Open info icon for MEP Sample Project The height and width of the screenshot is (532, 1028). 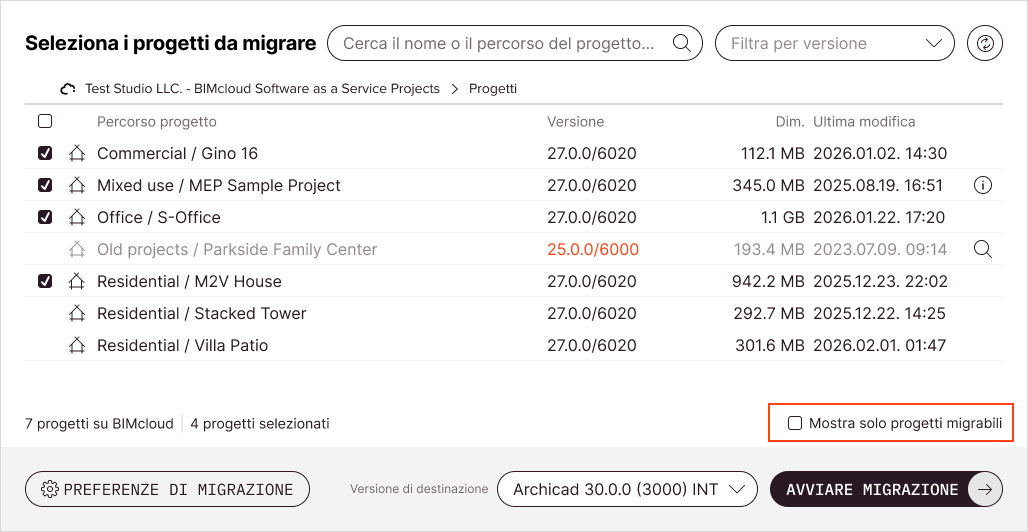coord(983,186)
